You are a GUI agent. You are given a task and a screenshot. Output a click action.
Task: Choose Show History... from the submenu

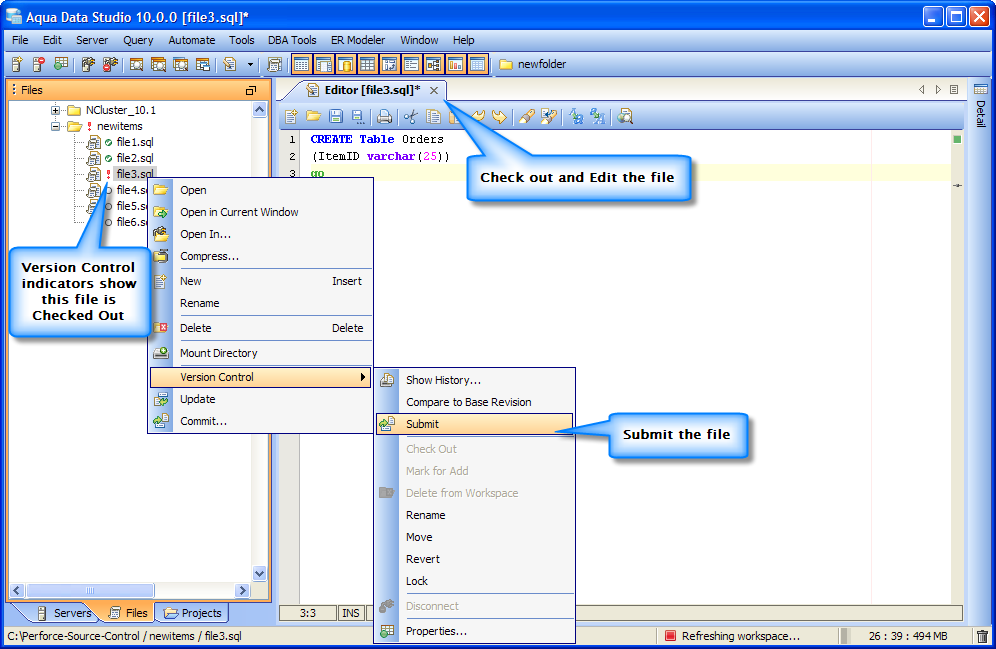click(x=474, y=380)
